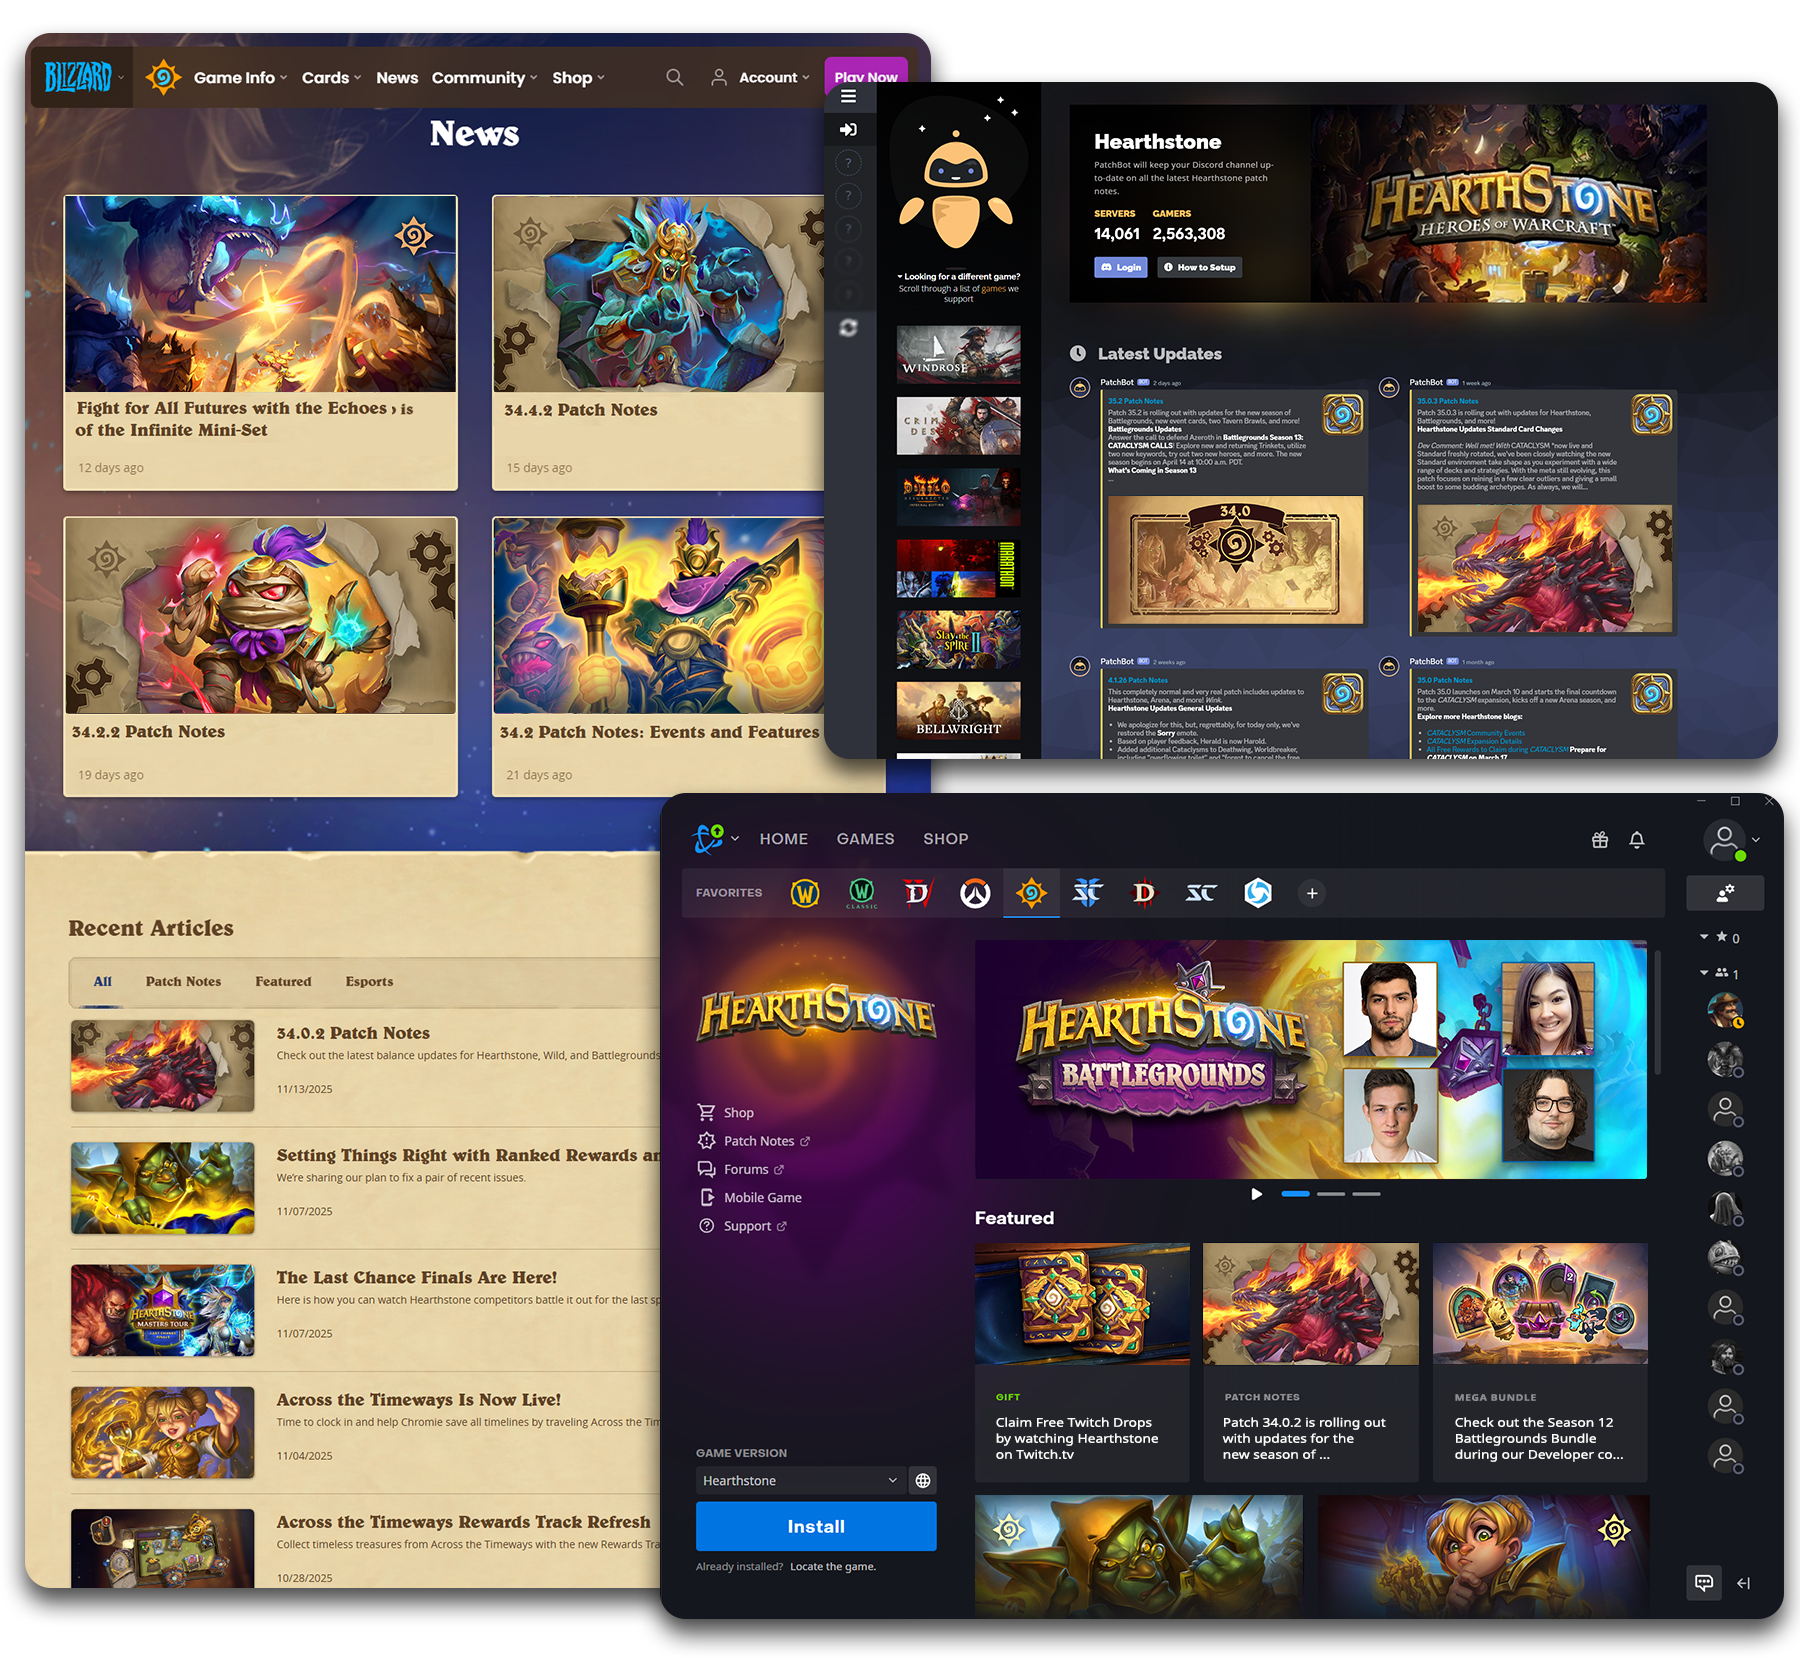The image size is (1800, 1658).
Task: Click the PatchBot sidebar refresh icon
Action: tap(848, 328)
